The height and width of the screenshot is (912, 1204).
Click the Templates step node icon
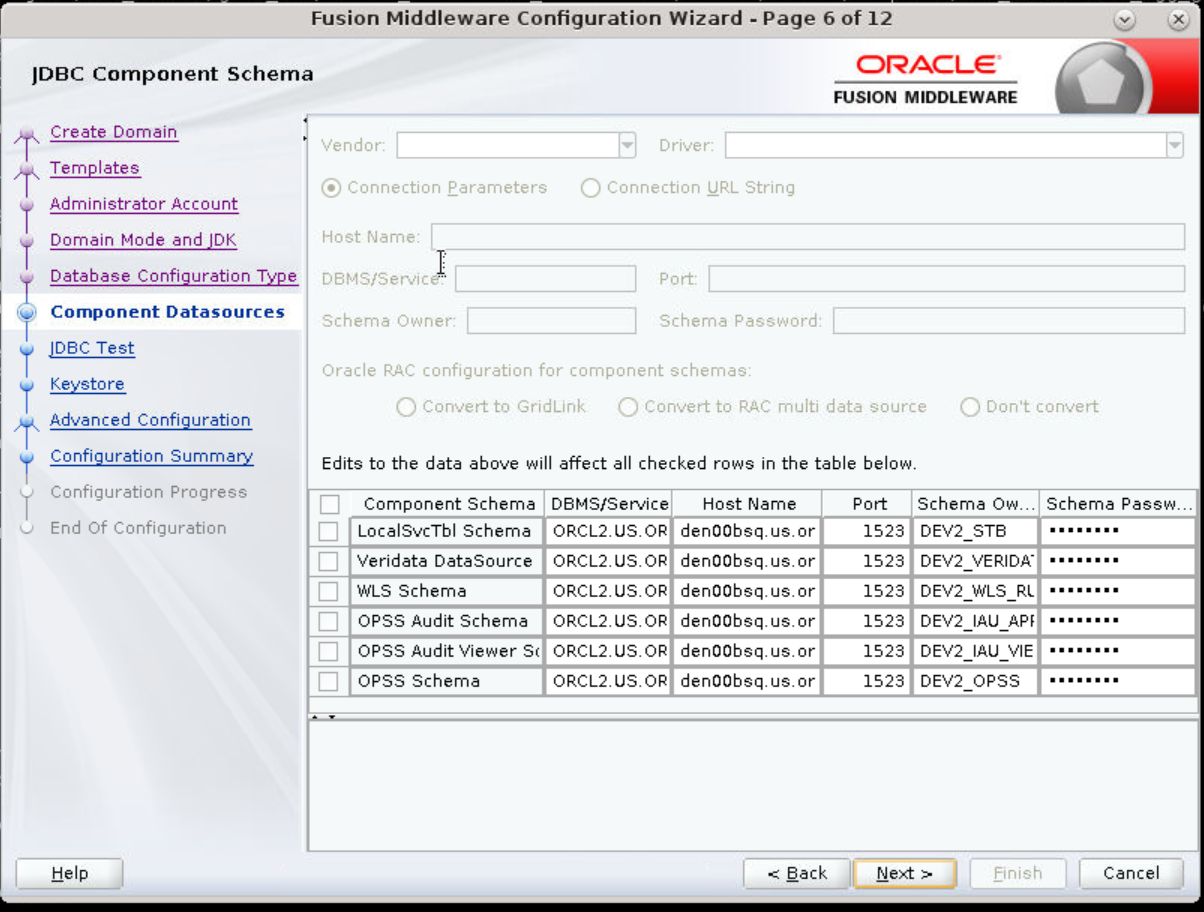[x=27, y=172]
